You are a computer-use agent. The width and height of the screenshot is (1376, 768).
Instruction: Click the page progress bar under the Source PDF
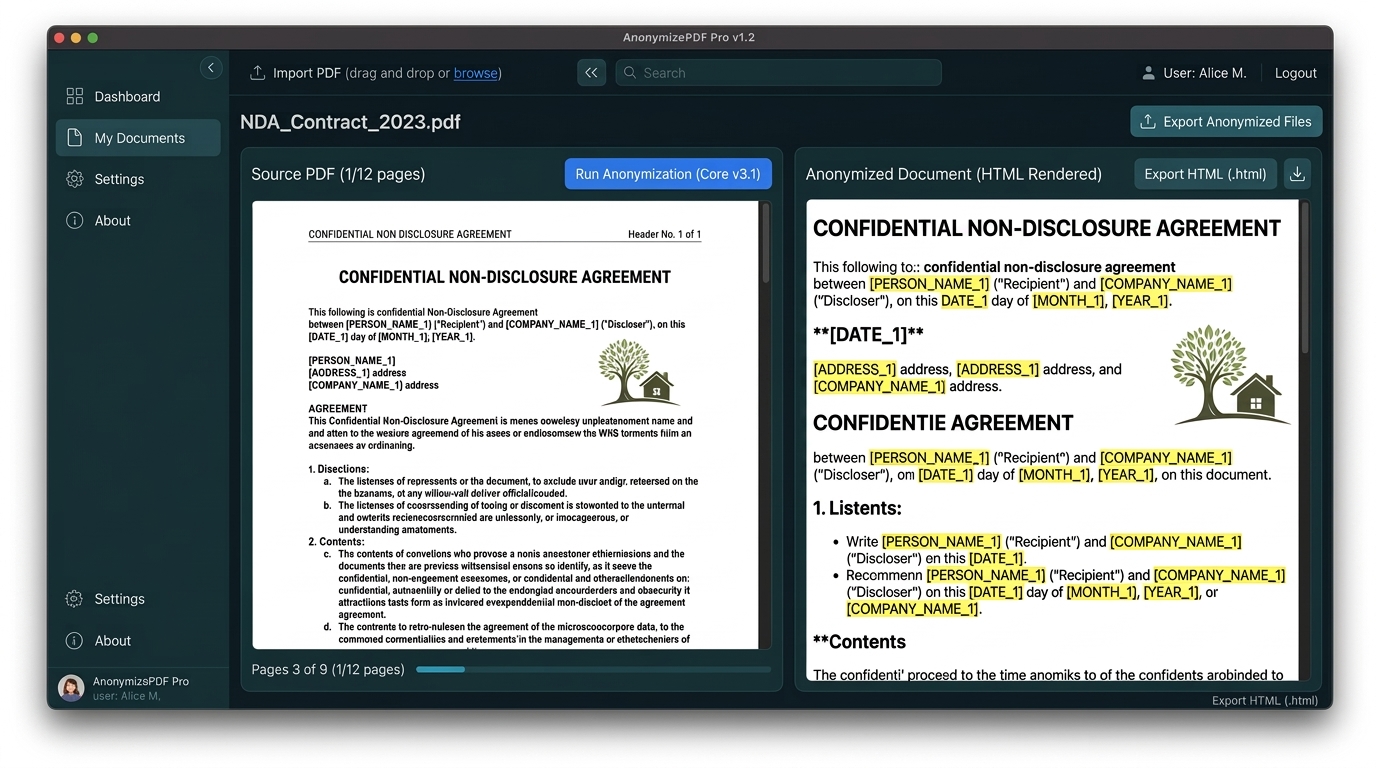[x=593, y=670]
